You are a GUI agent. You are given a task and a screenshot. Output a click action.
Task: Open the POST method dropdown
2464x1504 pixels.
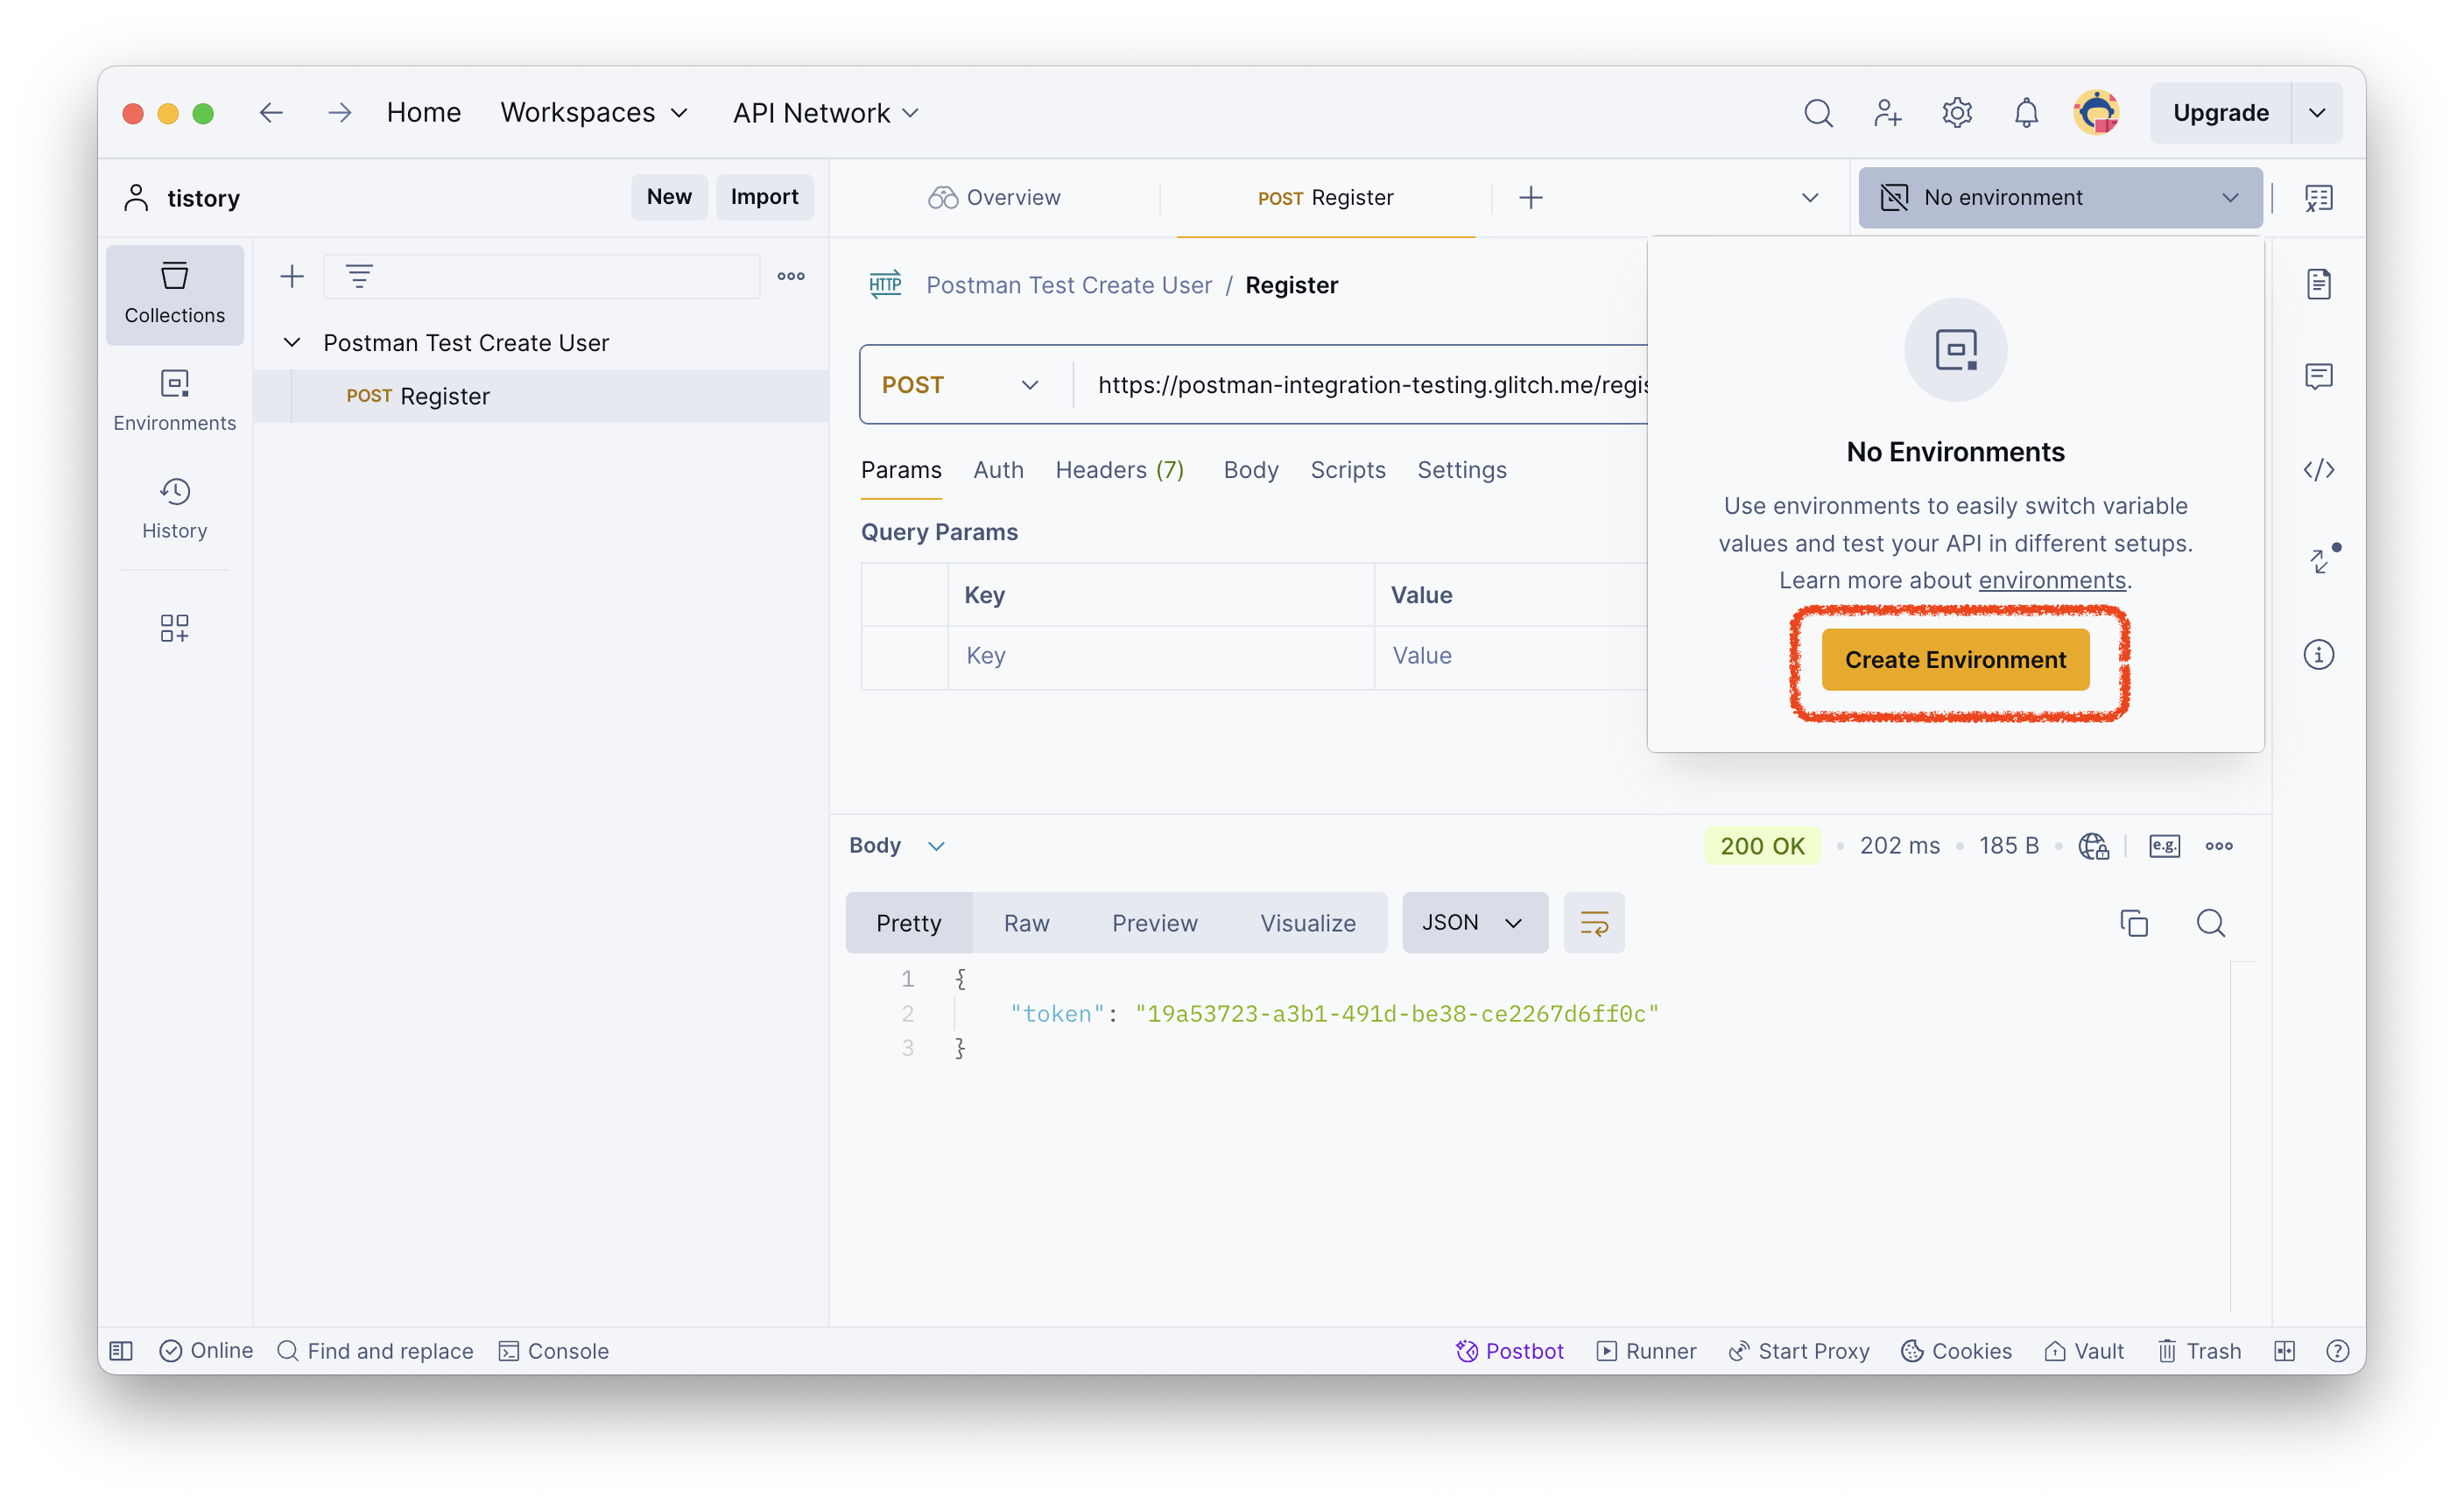[960, 385]
